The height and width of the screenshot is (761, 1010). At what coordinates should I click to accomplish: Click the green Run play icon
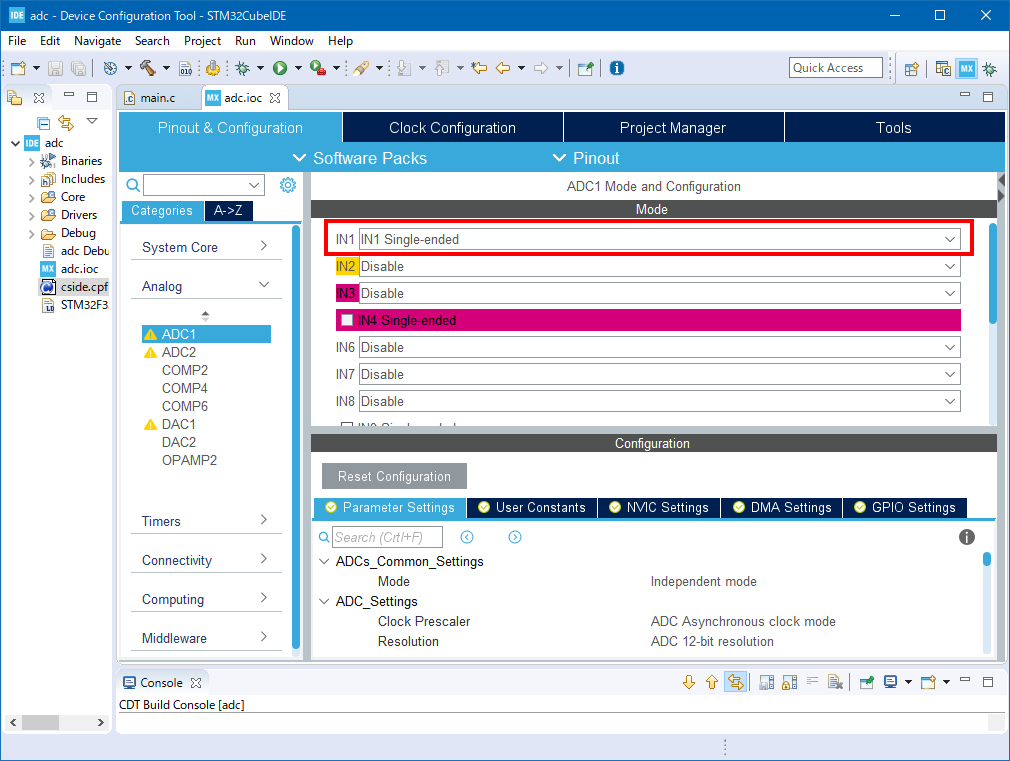click(280, 68)
